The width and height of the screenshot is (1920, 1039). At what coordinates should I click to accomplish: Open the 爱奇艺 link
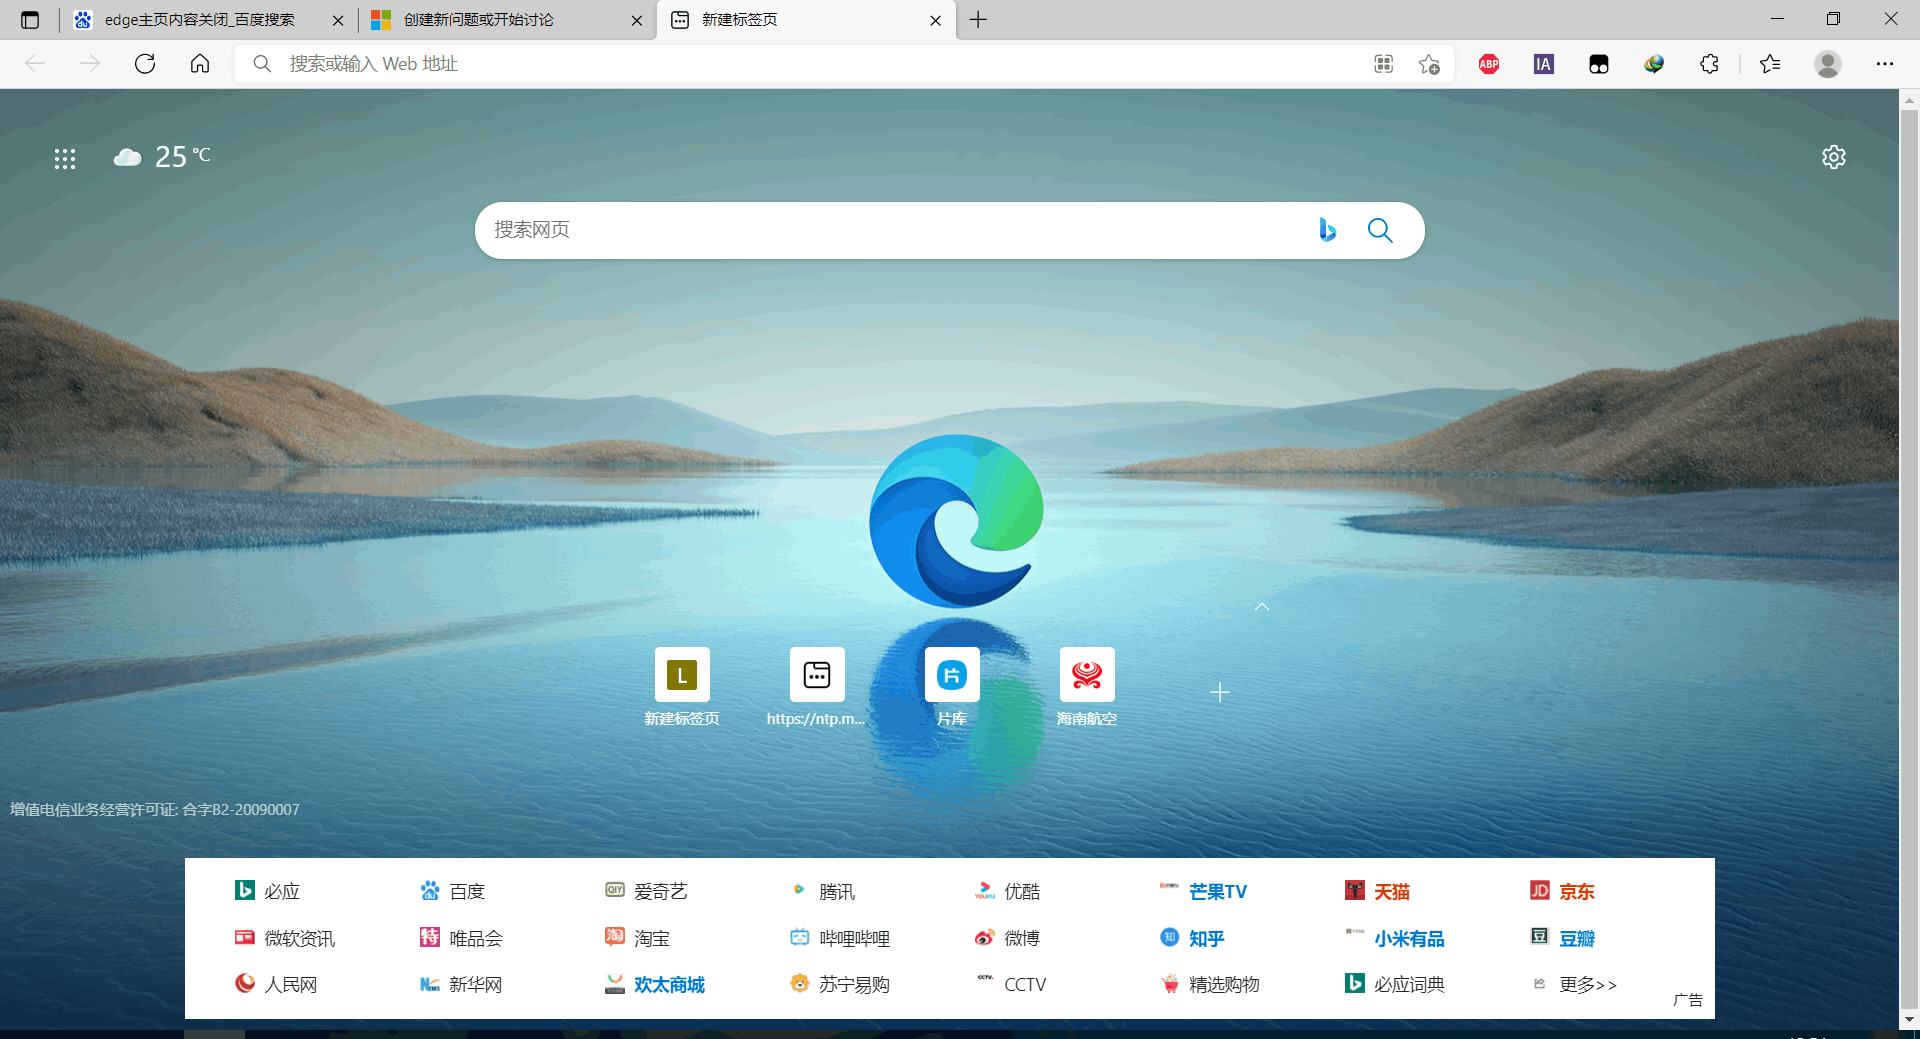point(647,891)
